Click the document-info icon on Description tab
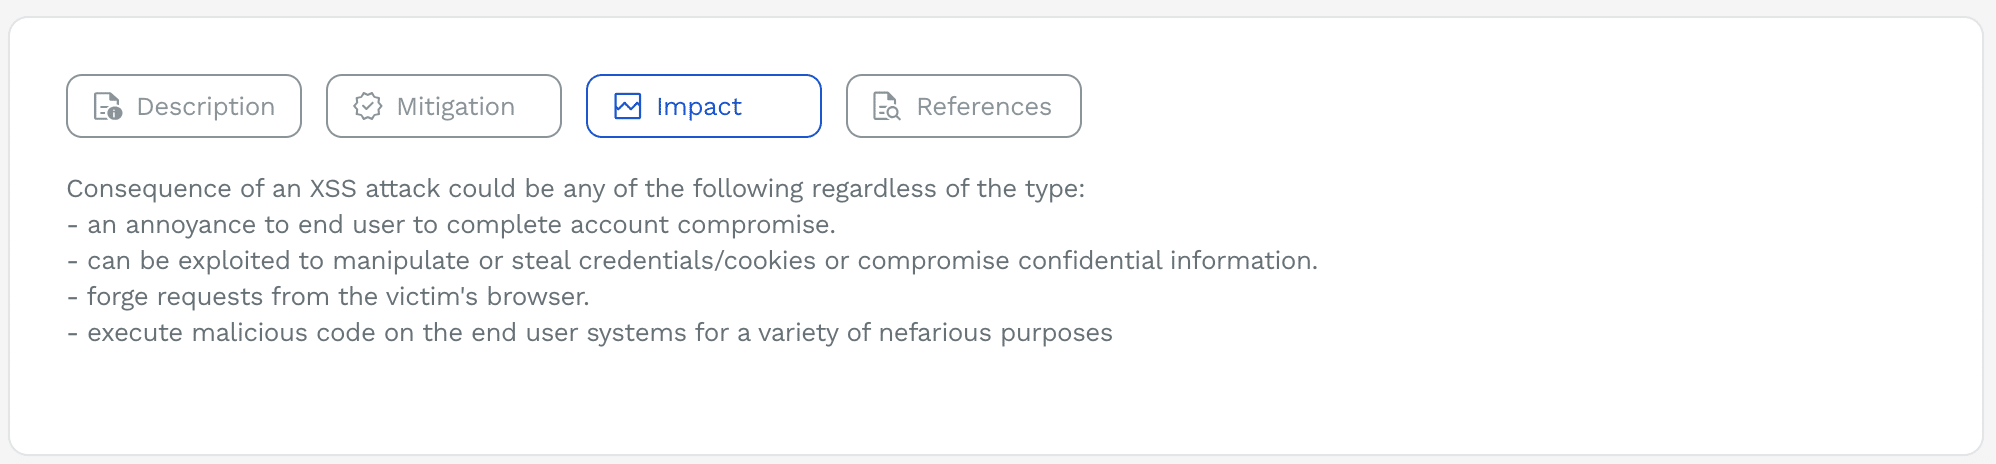 [107, 106]
